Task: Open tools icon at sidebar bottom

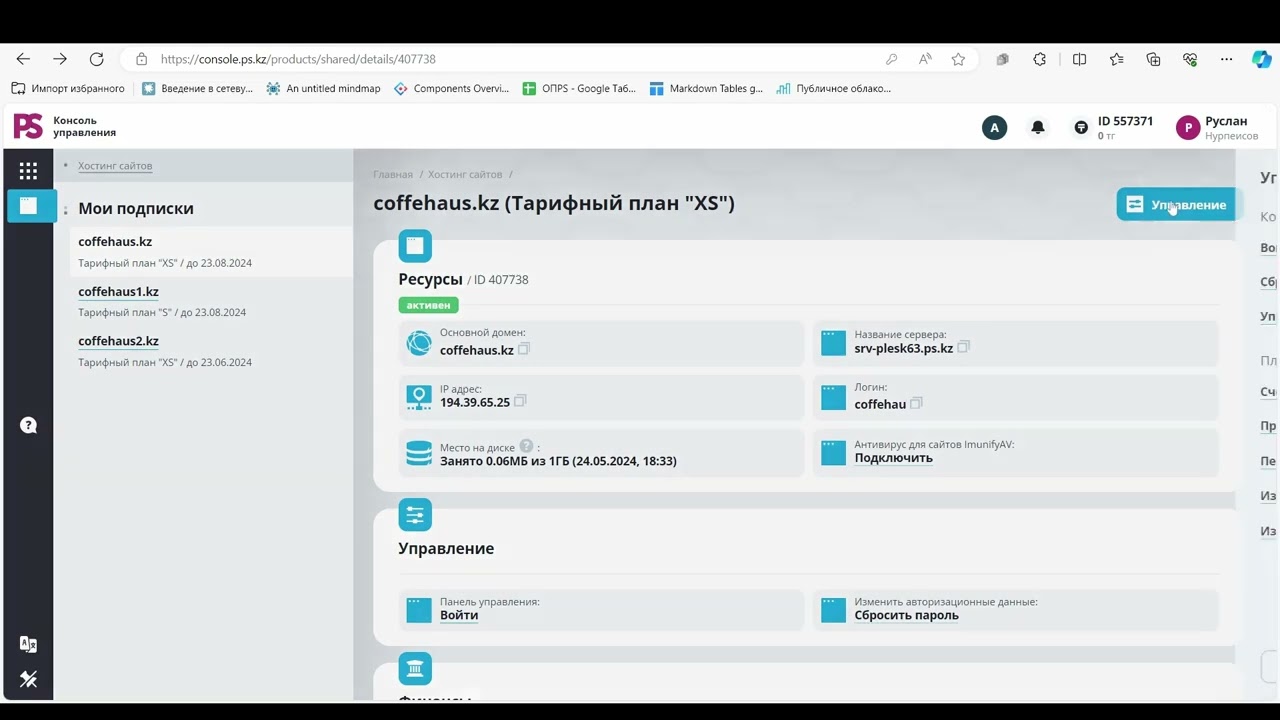Action: pos(28,680)
